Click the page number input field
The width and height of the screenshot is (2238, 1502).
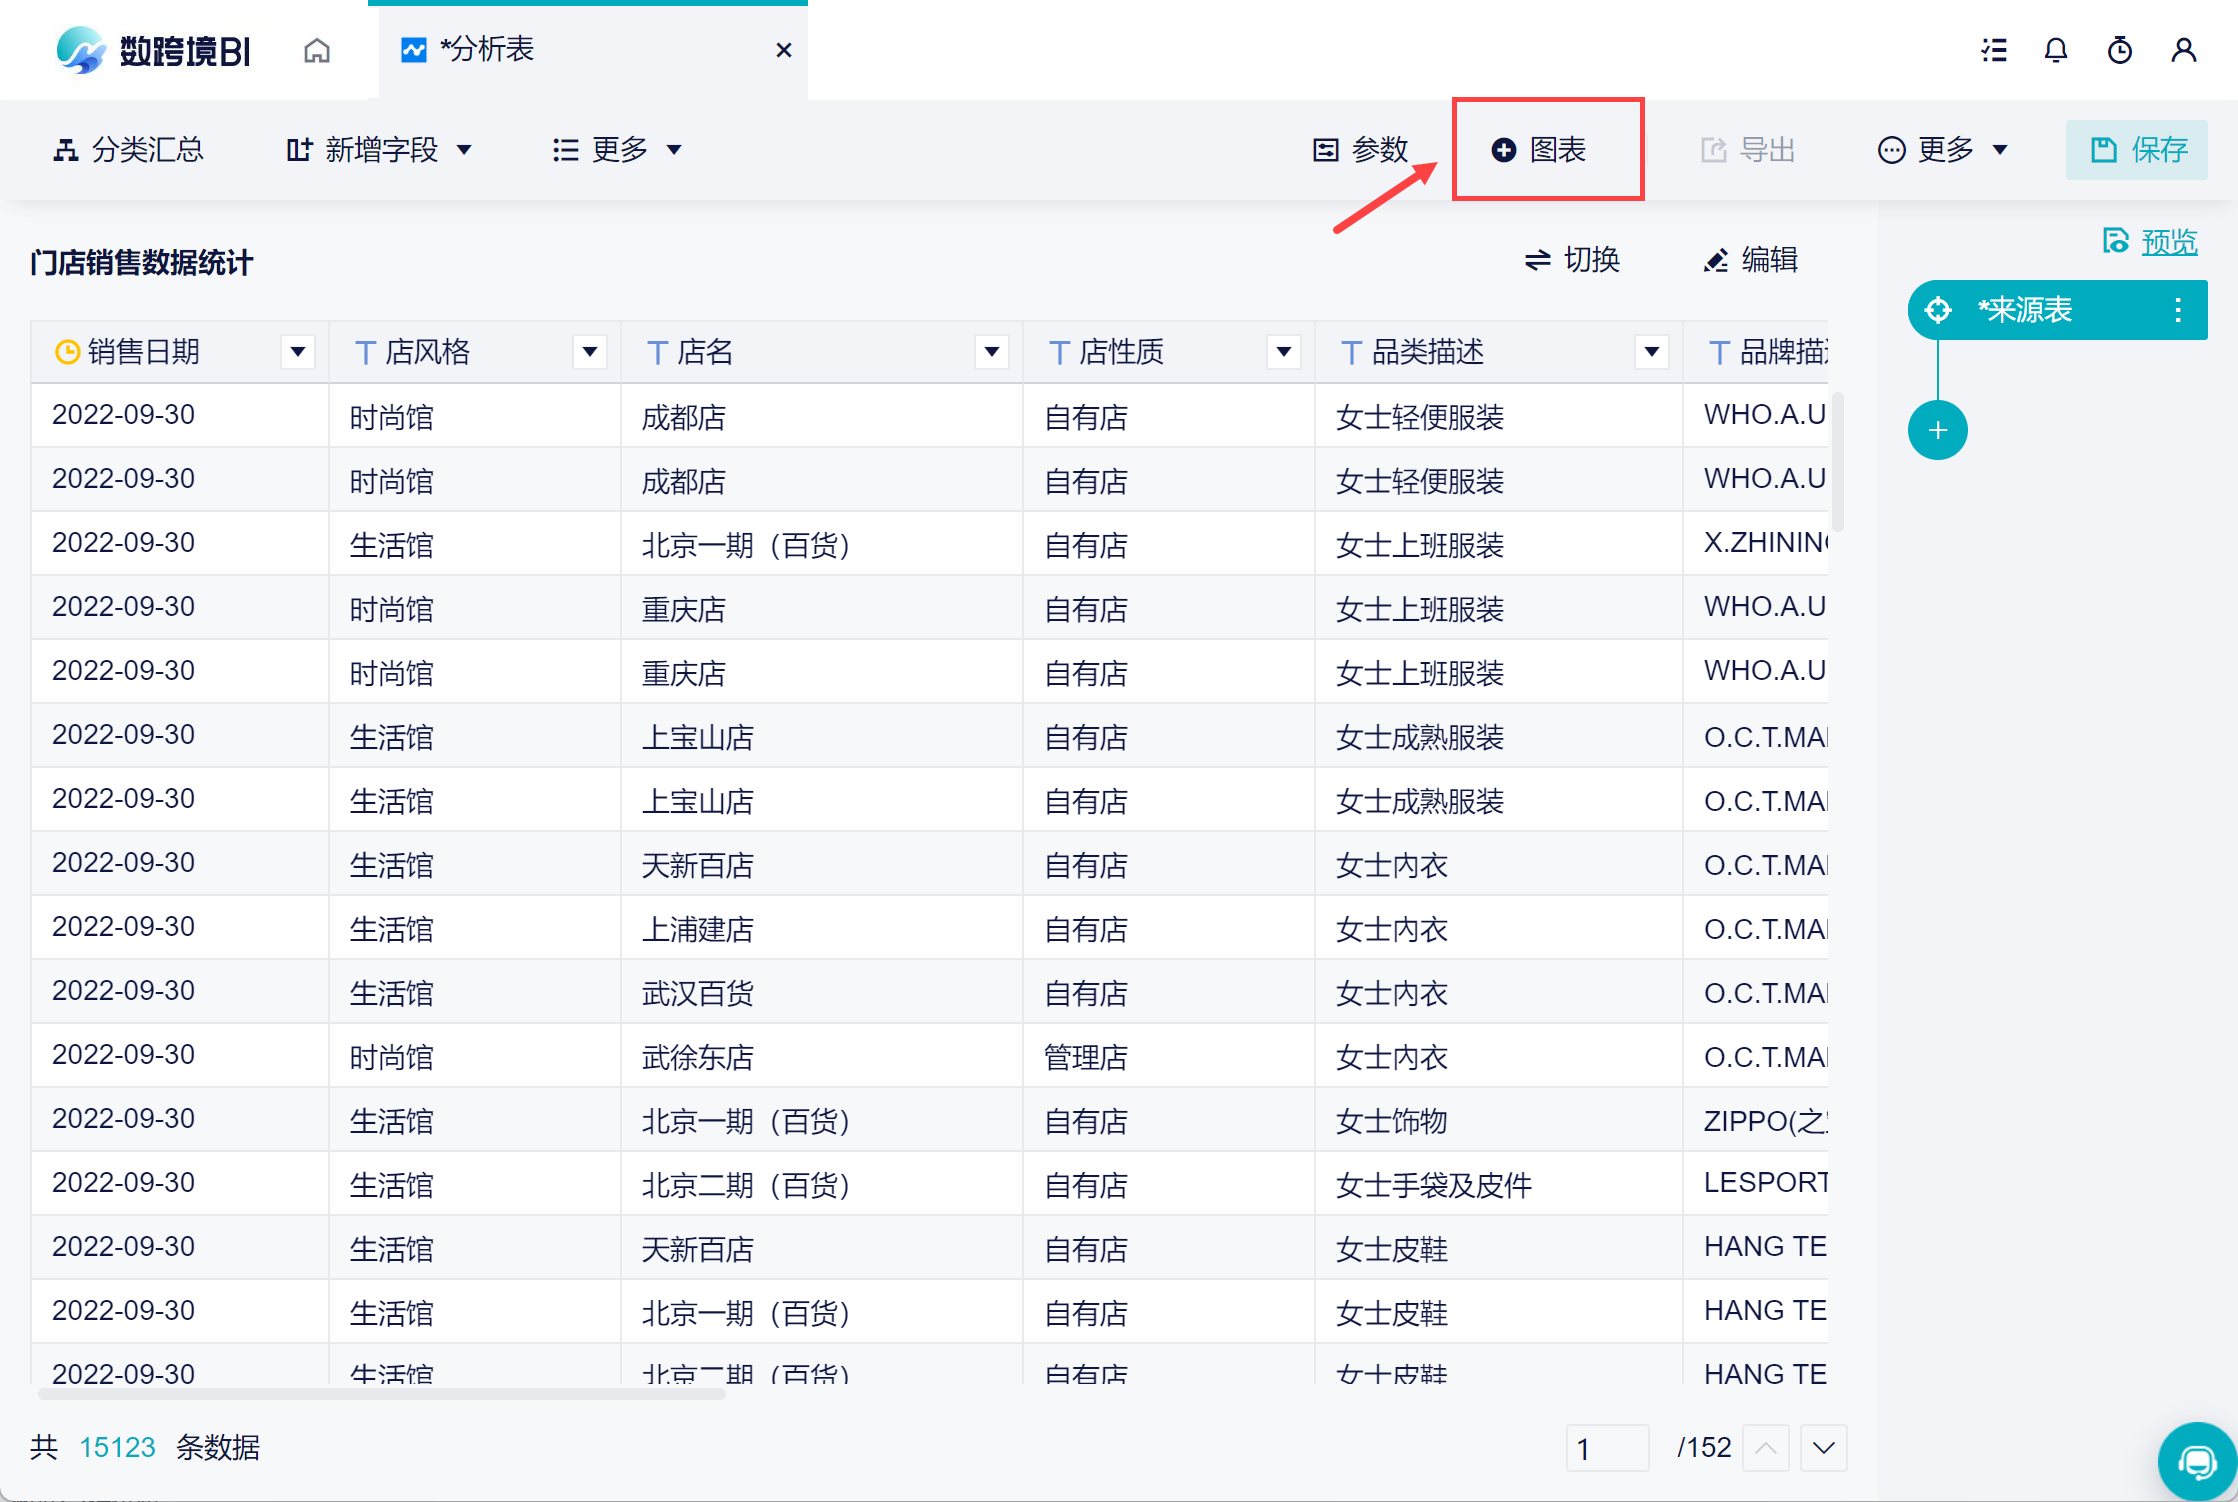pos(1606,1448)
